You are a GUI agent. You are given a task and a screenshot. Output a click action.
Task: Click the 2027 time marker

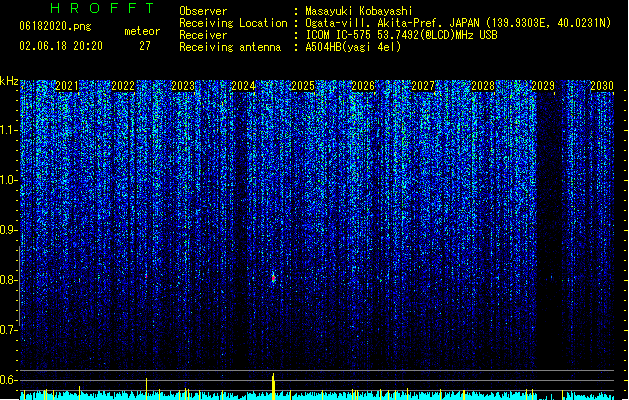pos(423,86)
